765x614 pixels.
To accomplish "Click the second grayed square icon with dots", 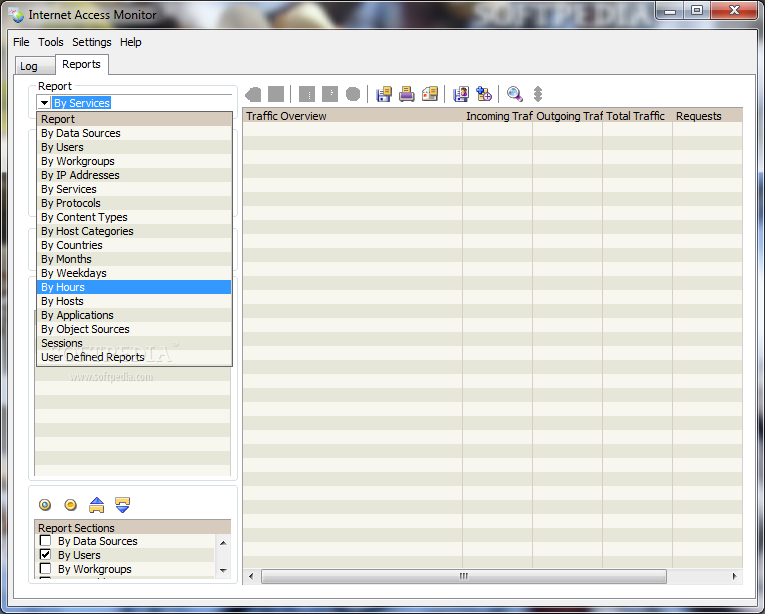I will click(330, 94).
